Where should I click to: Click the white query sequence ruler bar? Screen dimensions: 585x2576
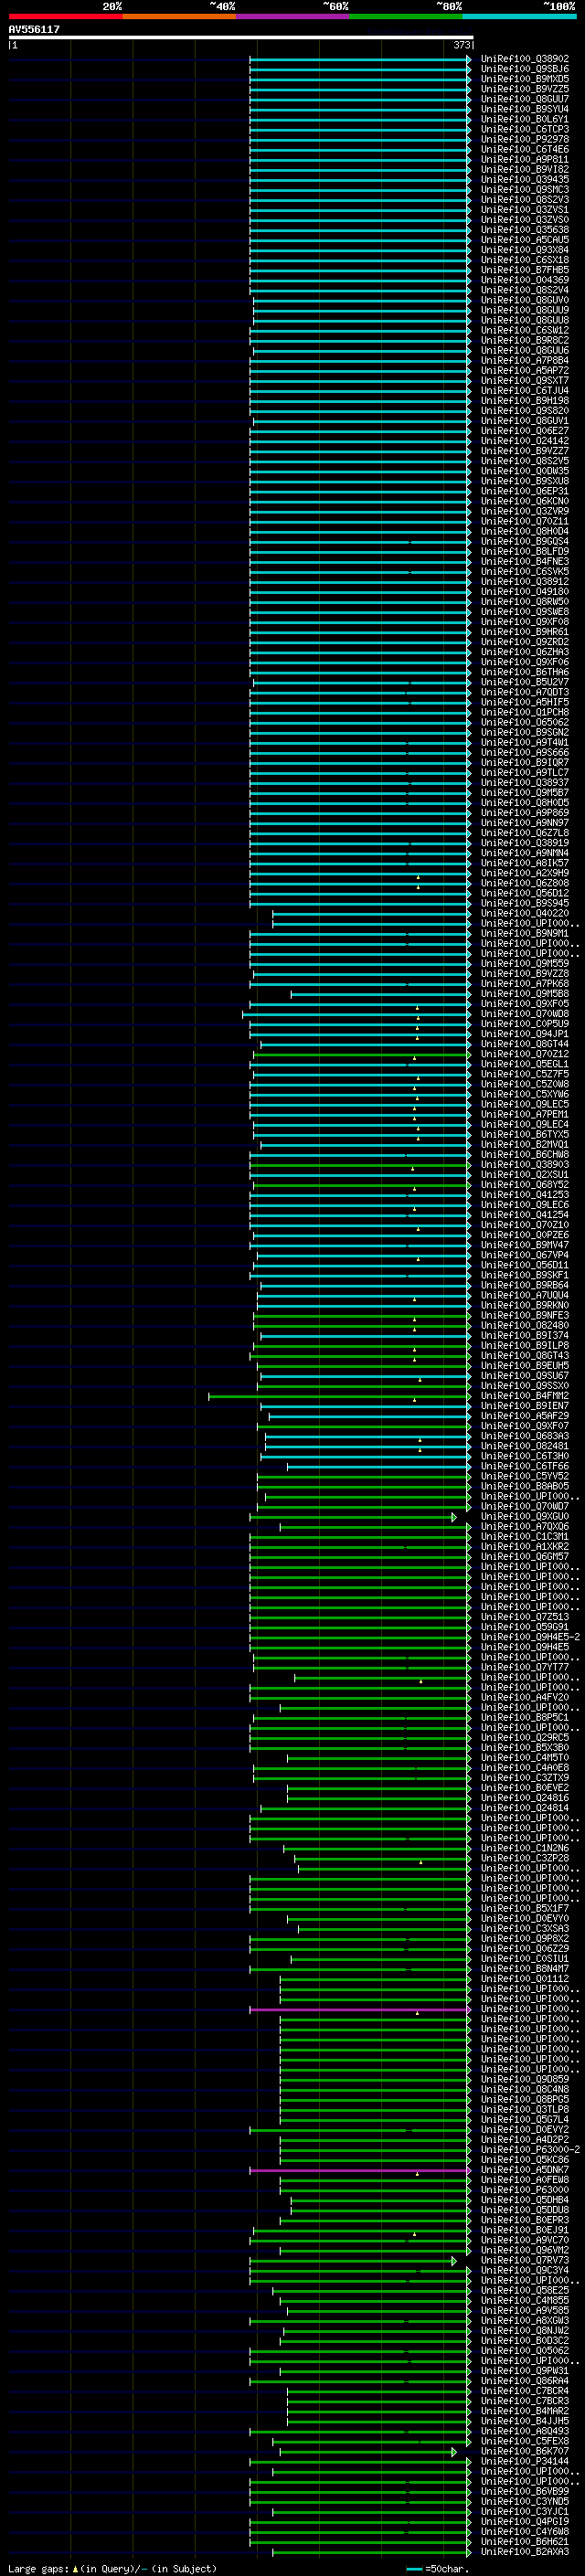click(x=240, y=37)
